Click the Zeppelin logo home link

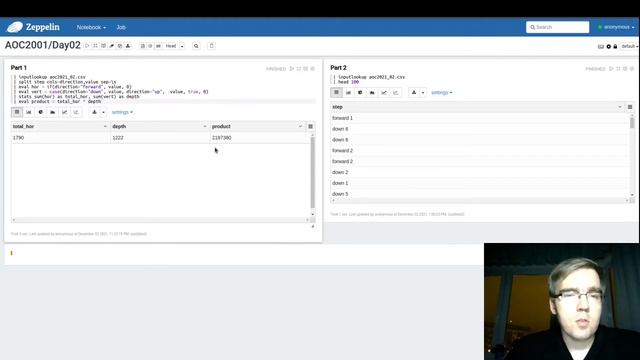(33, 27)
